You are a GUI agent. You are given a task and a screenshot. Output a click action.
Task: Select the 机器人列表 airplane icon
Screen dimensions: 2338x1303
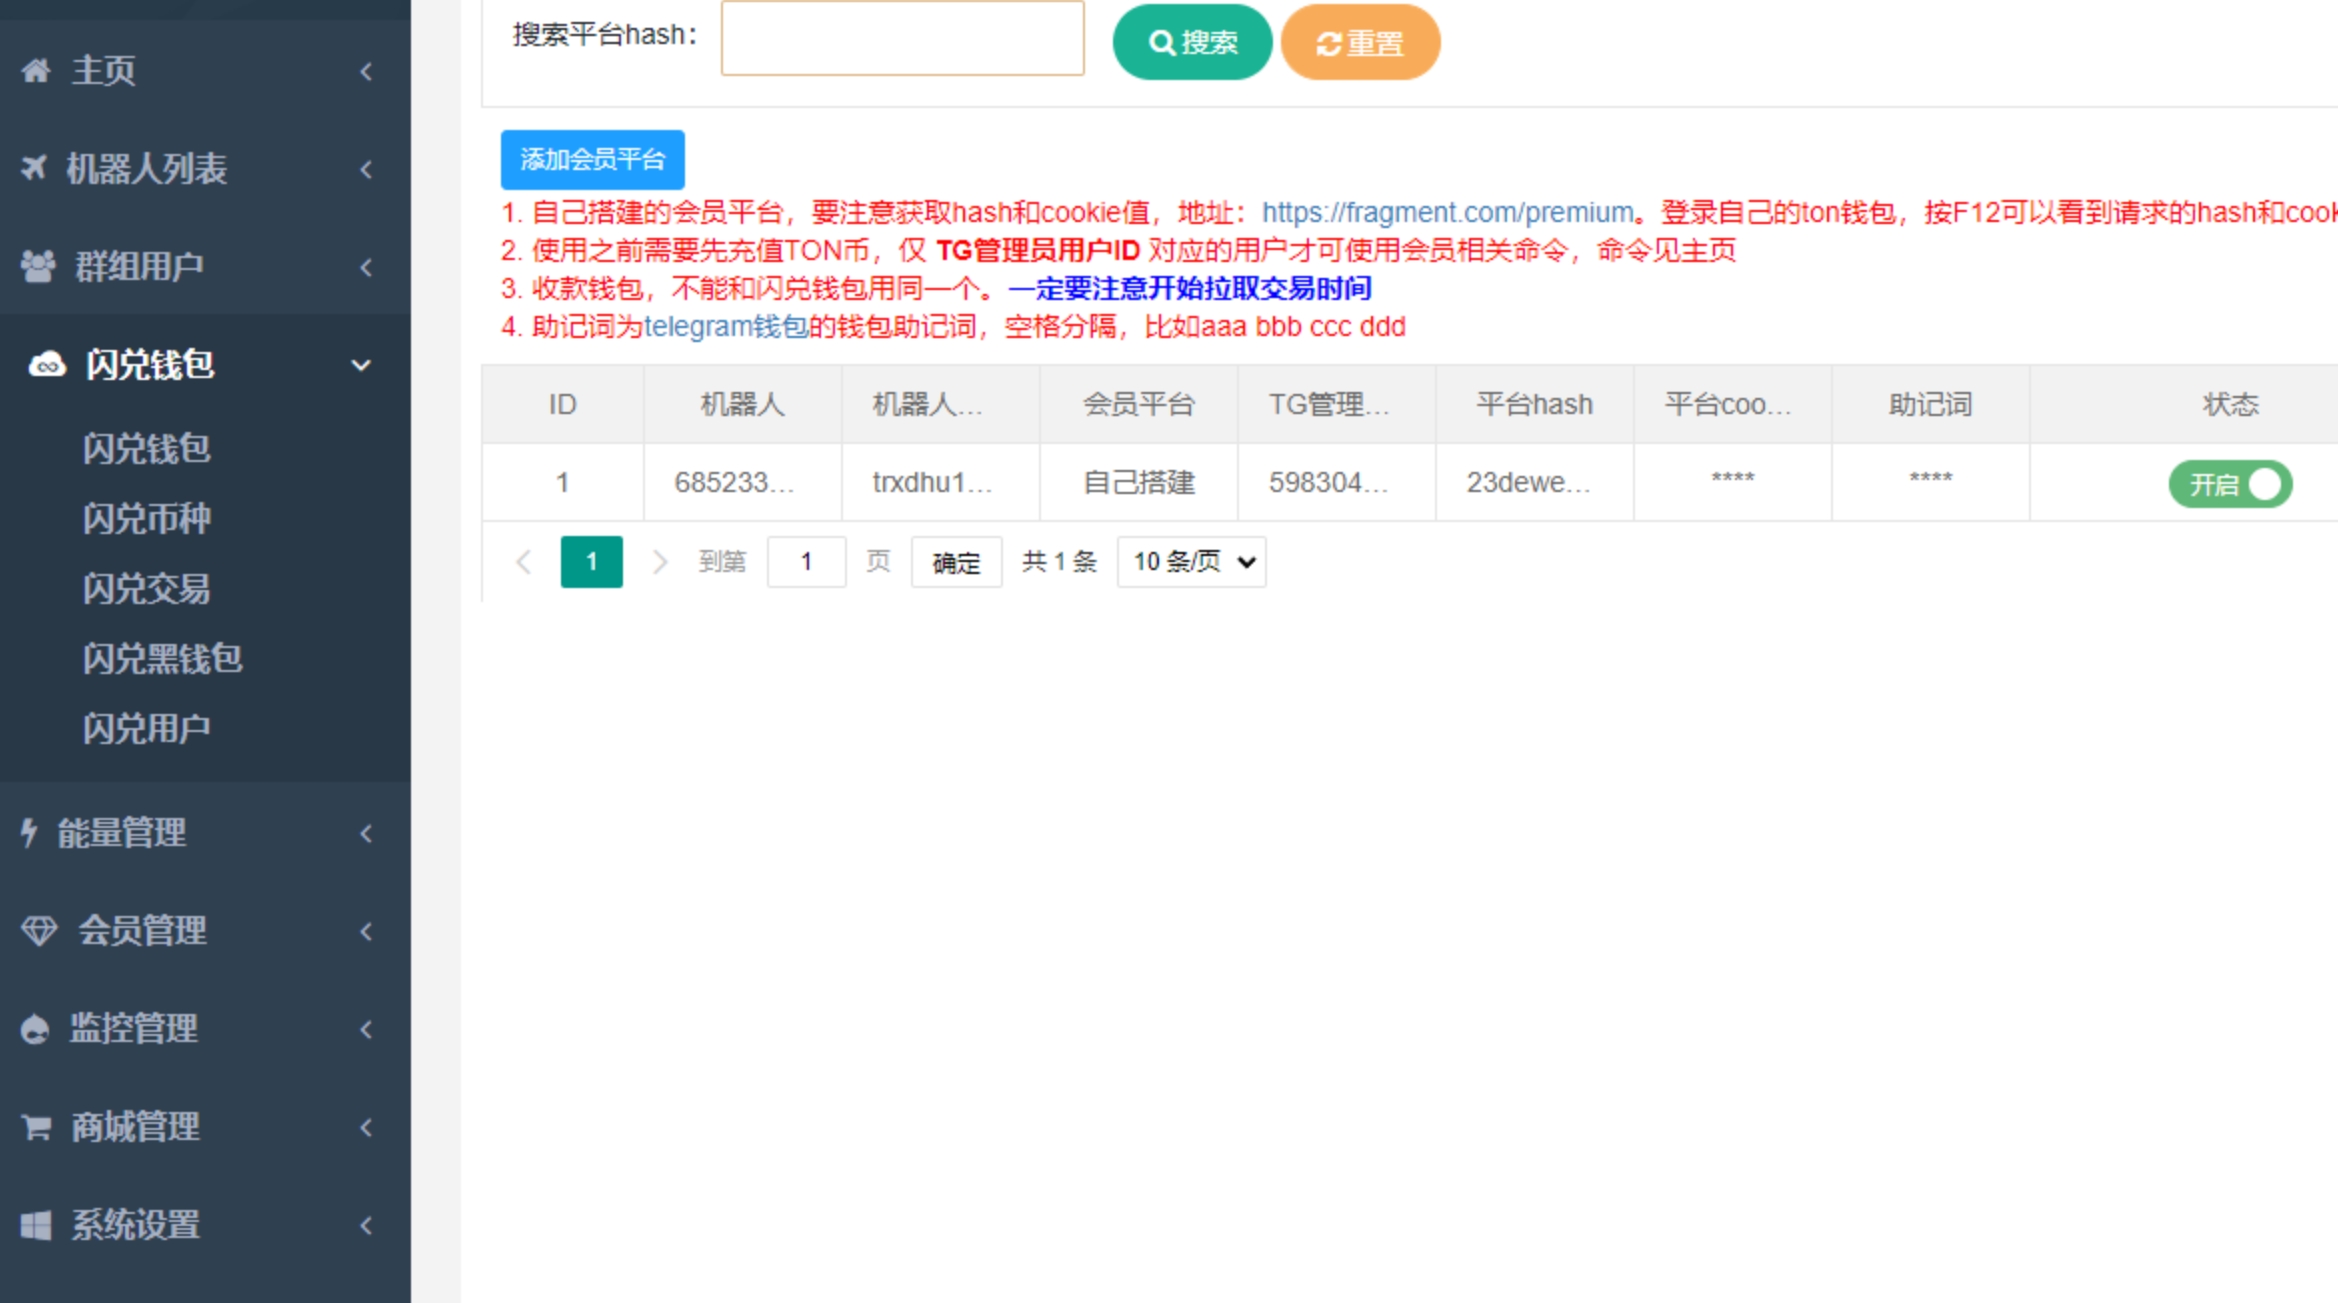tap(34, 168)
